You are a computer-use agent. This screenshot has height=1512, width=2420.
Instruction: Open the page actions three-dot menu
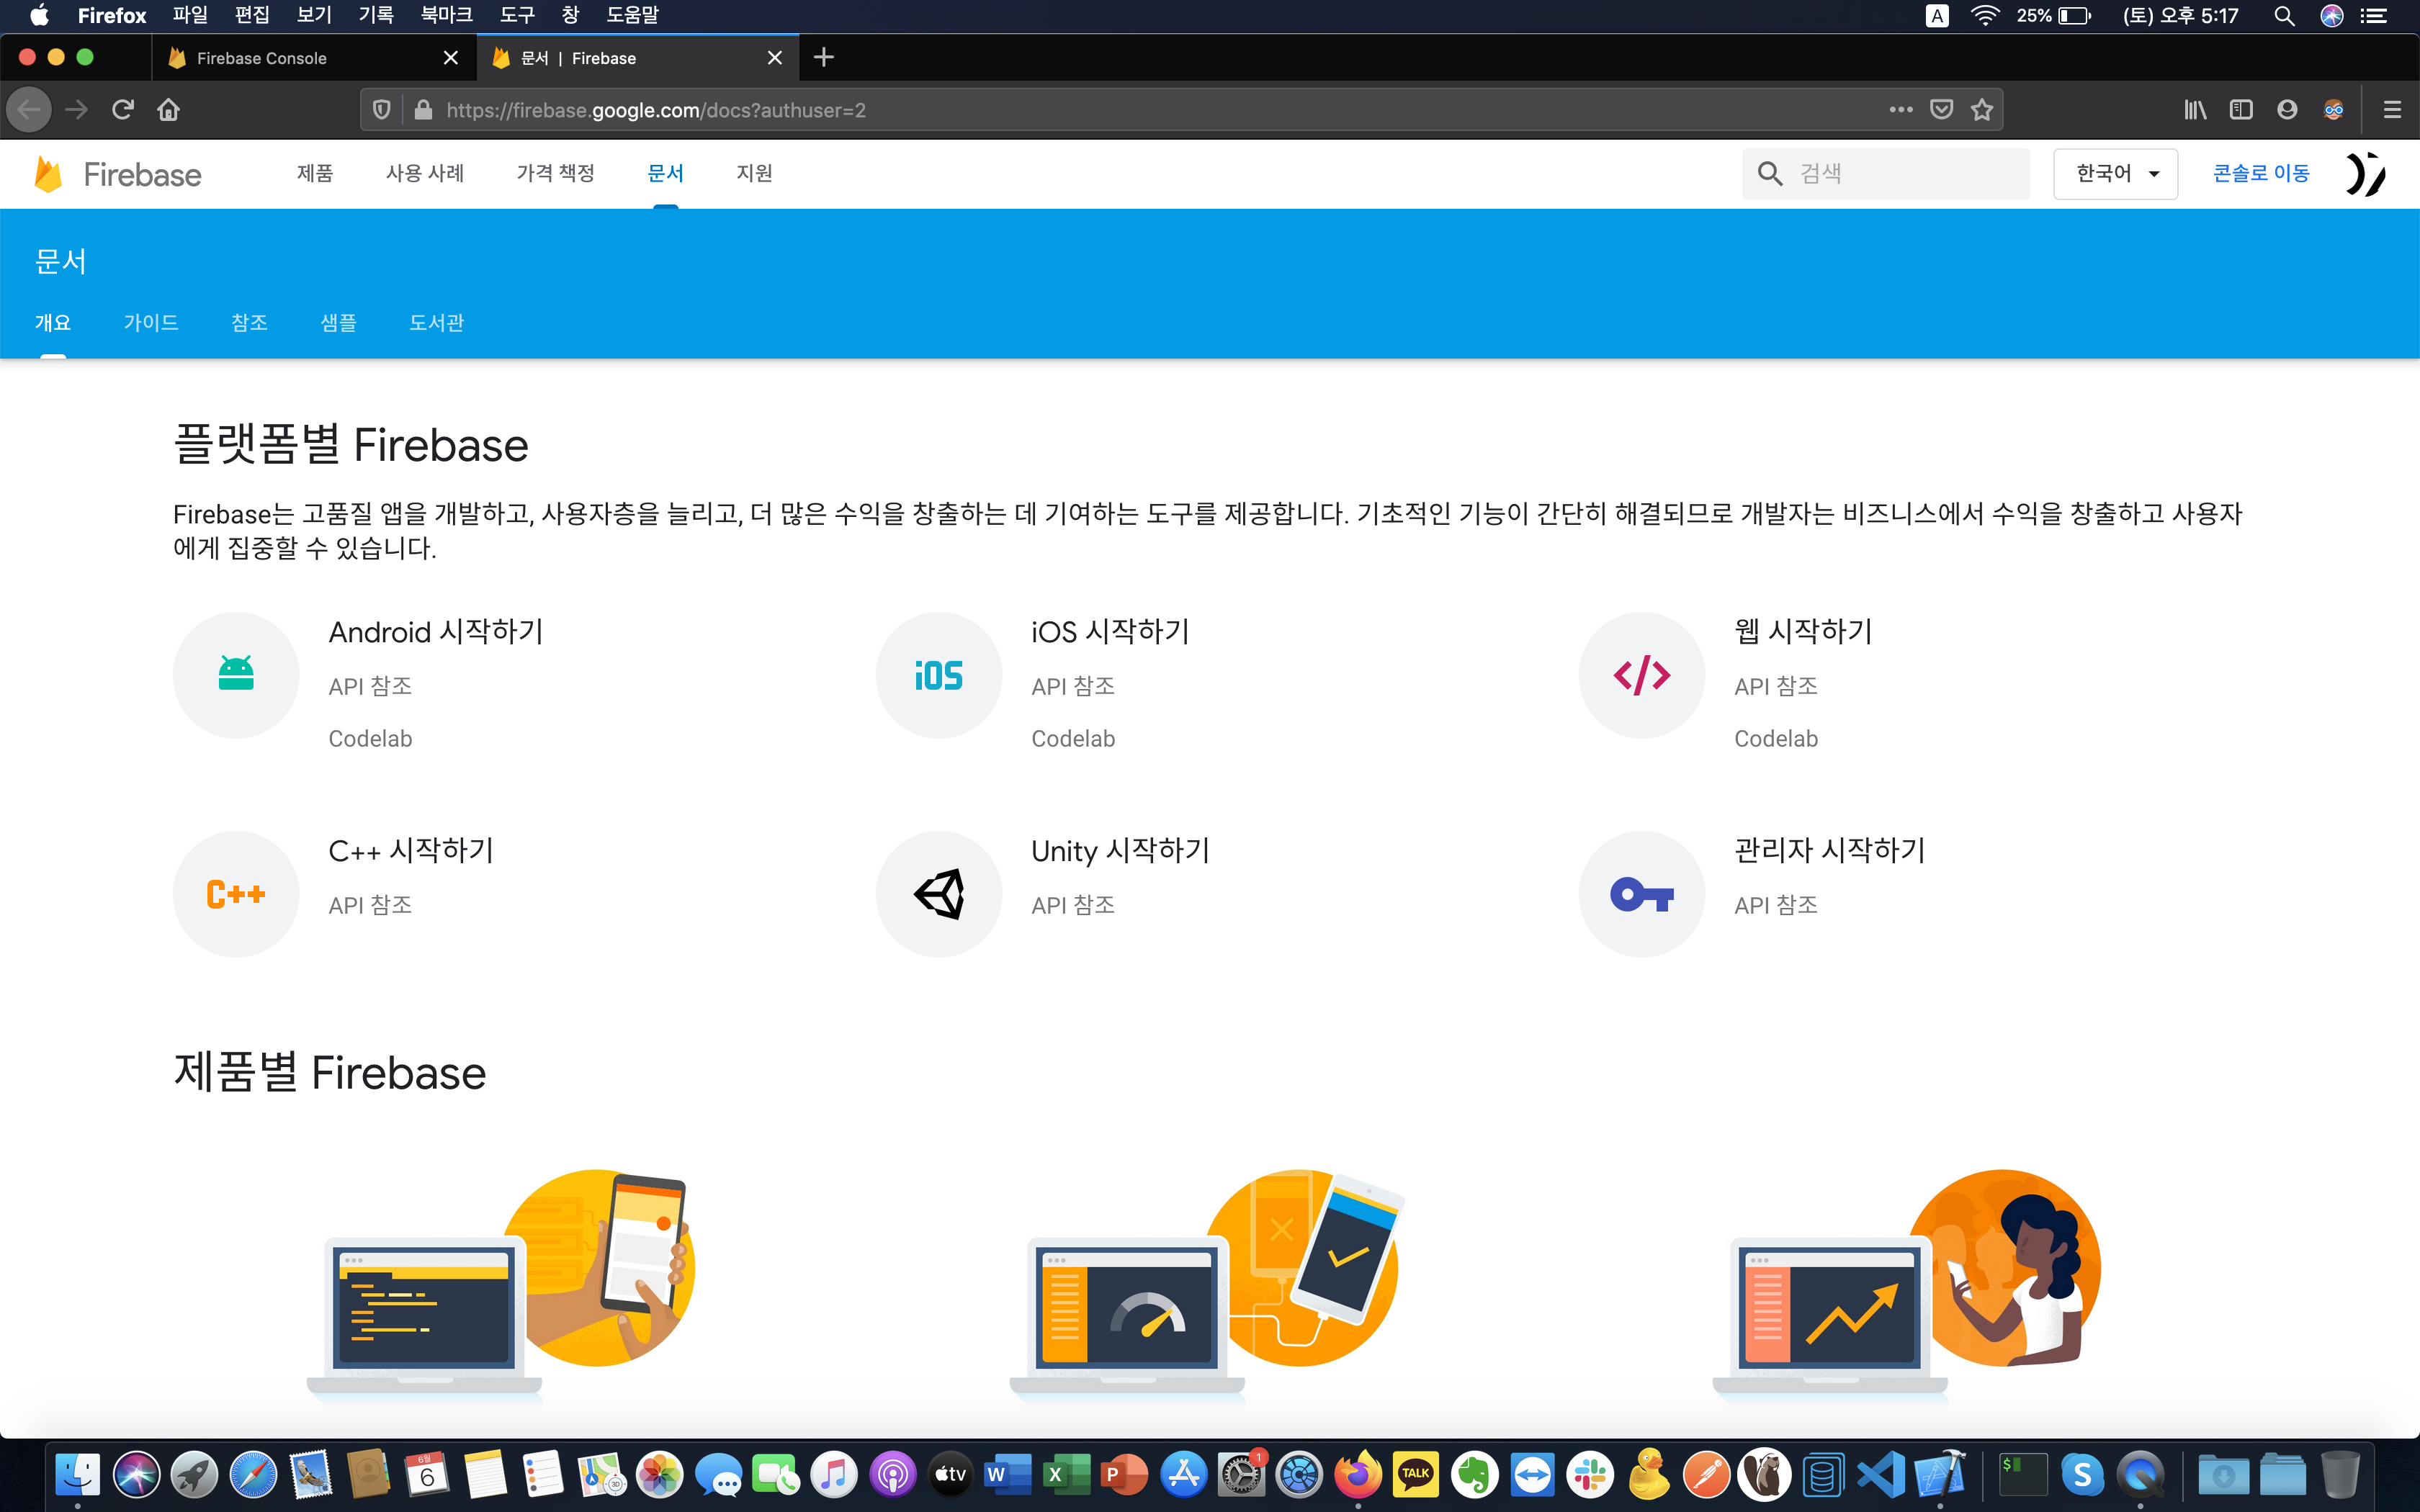(1900, 110)
